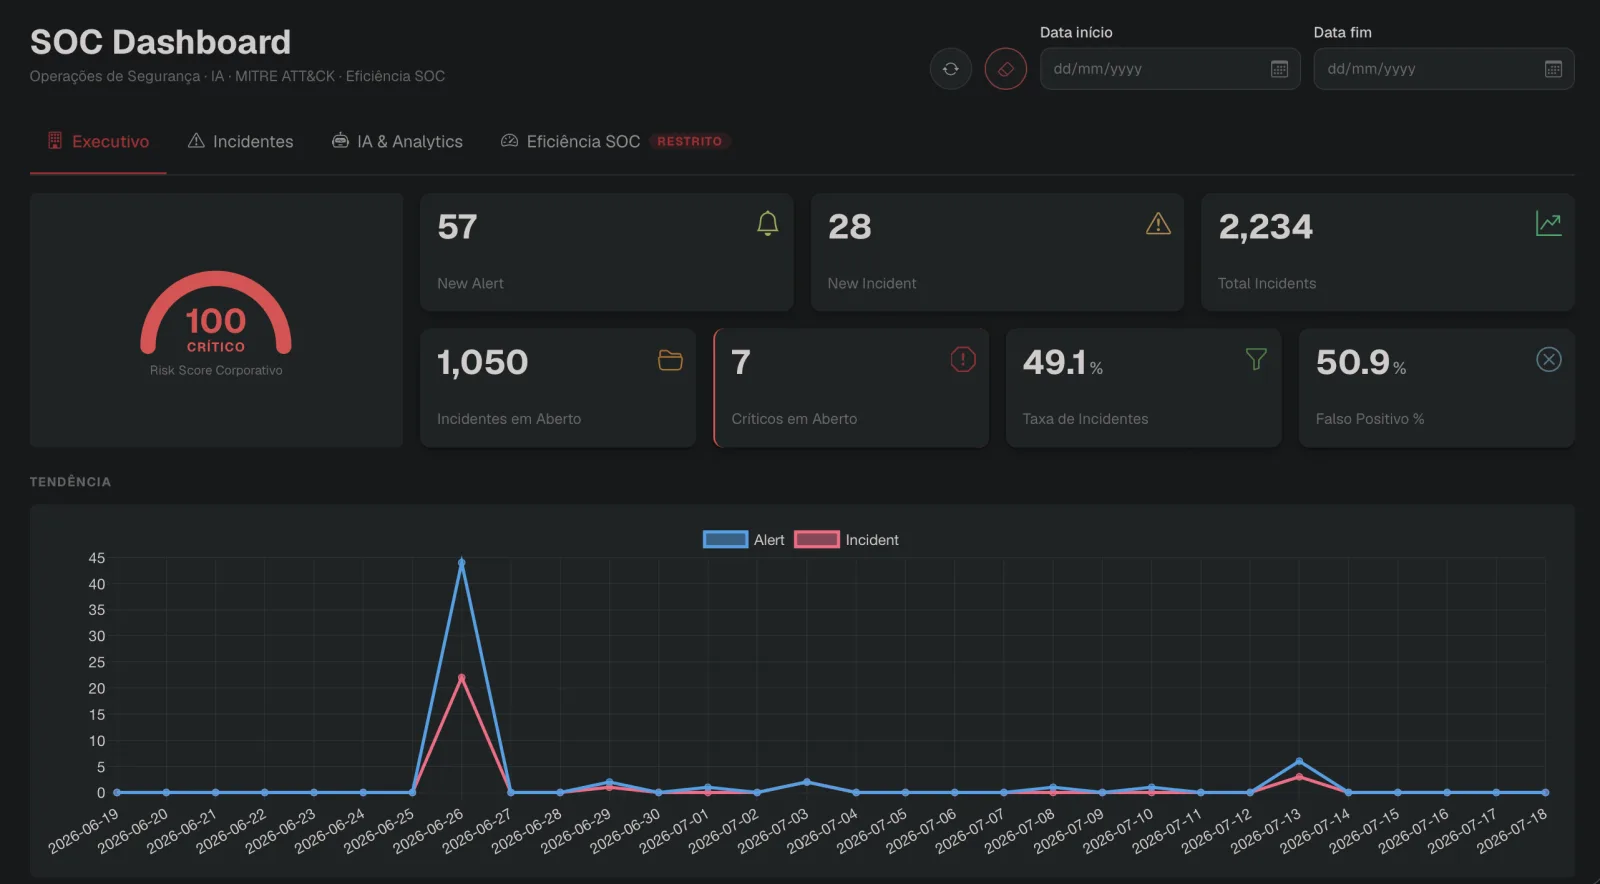Open the Incidentes tab
The width and height of the screenshot is (1600, 884).
[x=240, y=142]
